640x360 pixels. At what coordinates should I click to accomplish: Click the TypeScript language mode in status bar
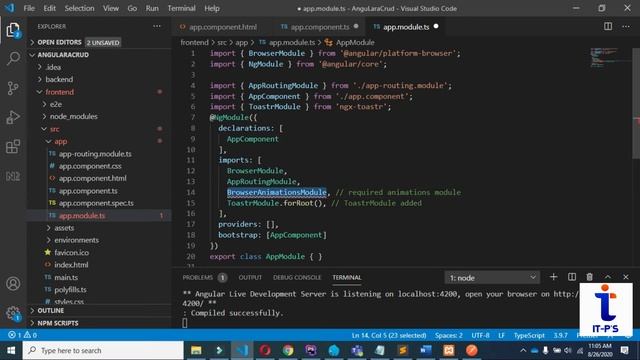pos(529,335)
